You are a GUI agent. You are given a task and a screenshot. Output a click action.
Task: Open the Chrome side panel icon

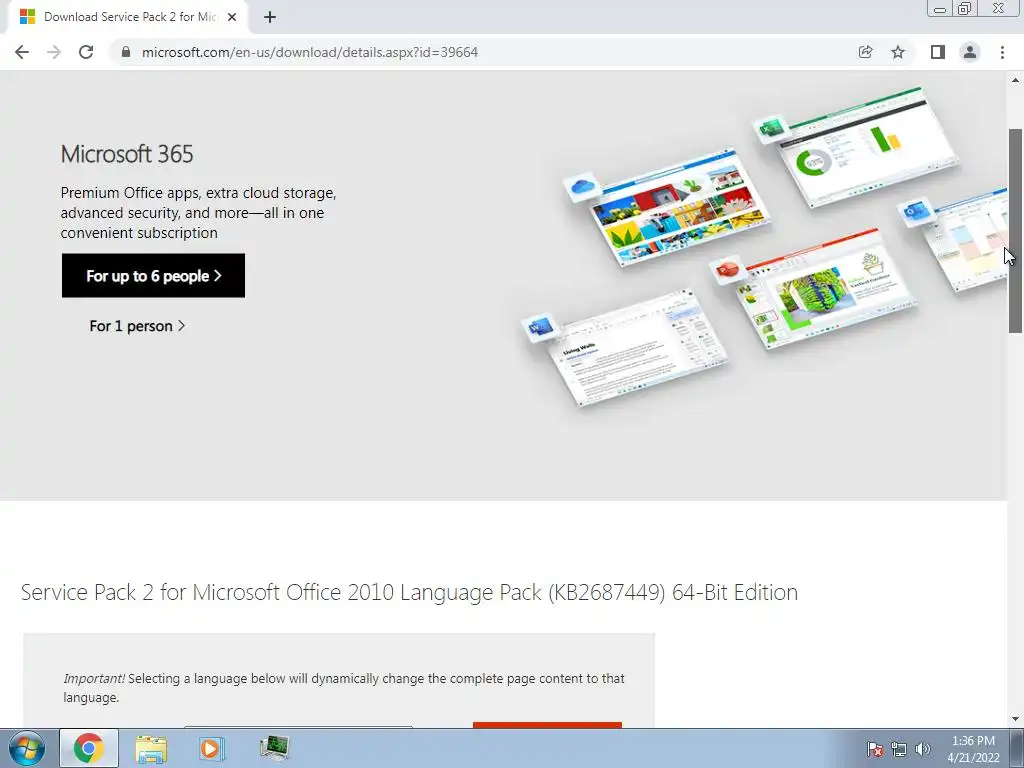click(938, 52)
